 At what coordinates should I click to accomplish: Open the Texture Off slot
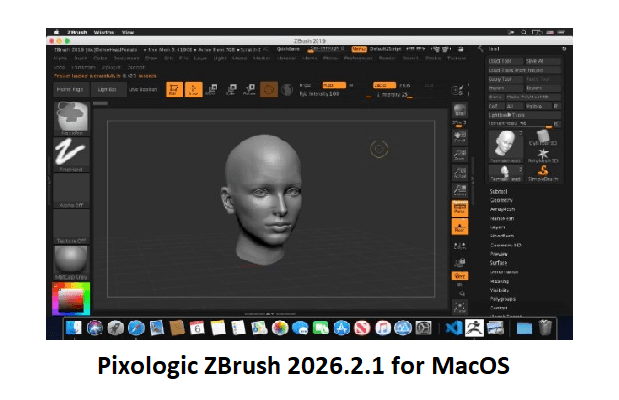[71, 226]
